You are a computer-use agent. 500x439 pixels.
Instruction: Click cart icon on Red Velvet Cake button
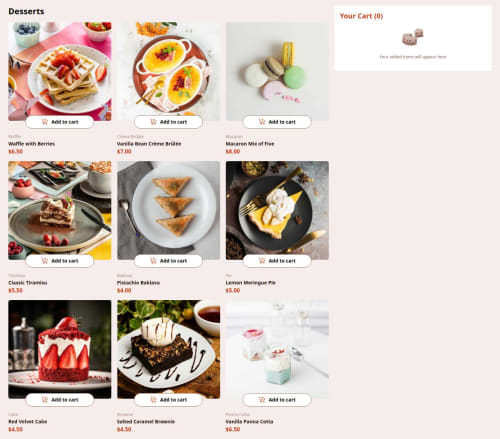point(44,400)
